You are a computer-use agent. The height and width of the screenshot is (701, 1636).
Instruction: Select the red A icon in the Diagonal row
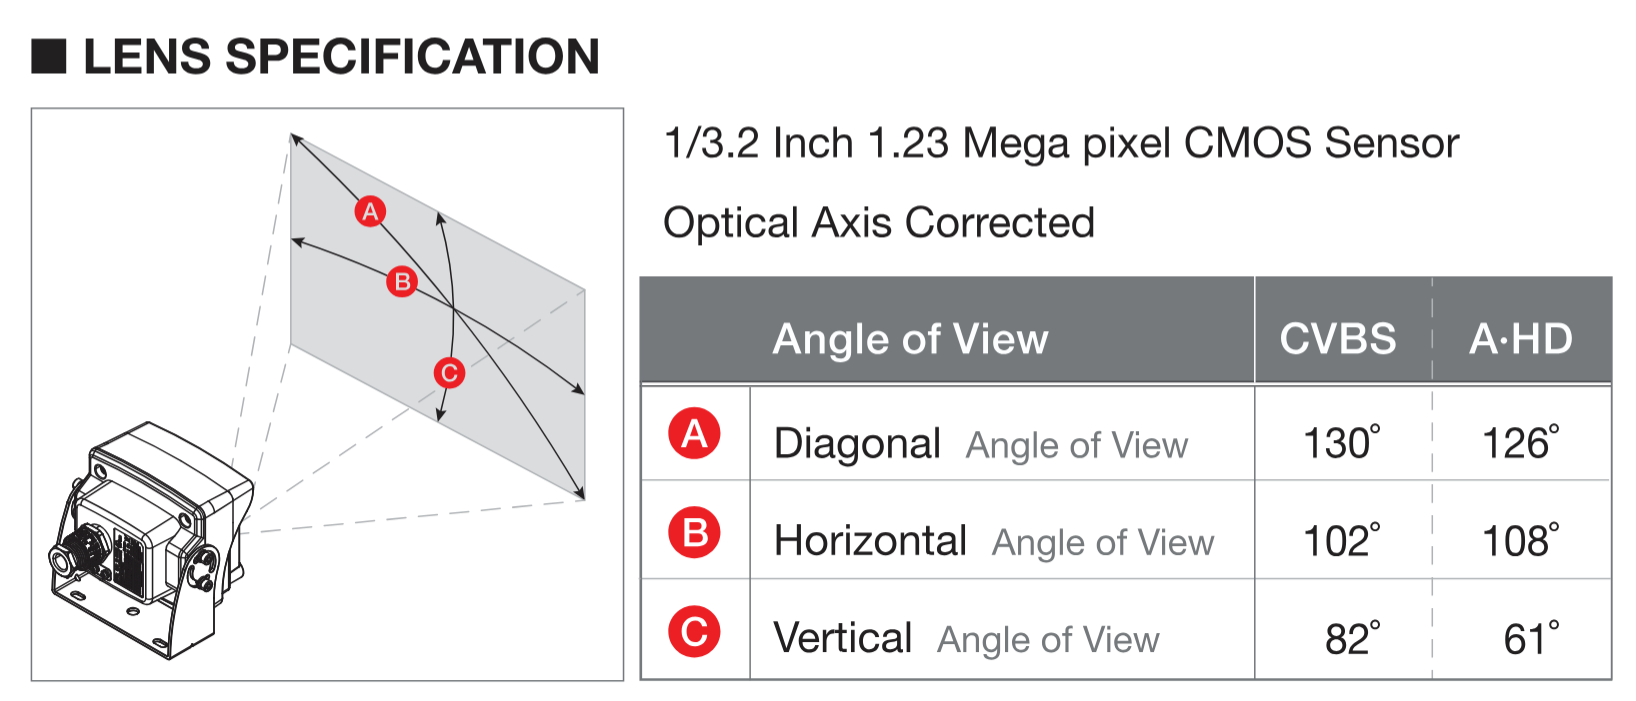click(694, 434)
